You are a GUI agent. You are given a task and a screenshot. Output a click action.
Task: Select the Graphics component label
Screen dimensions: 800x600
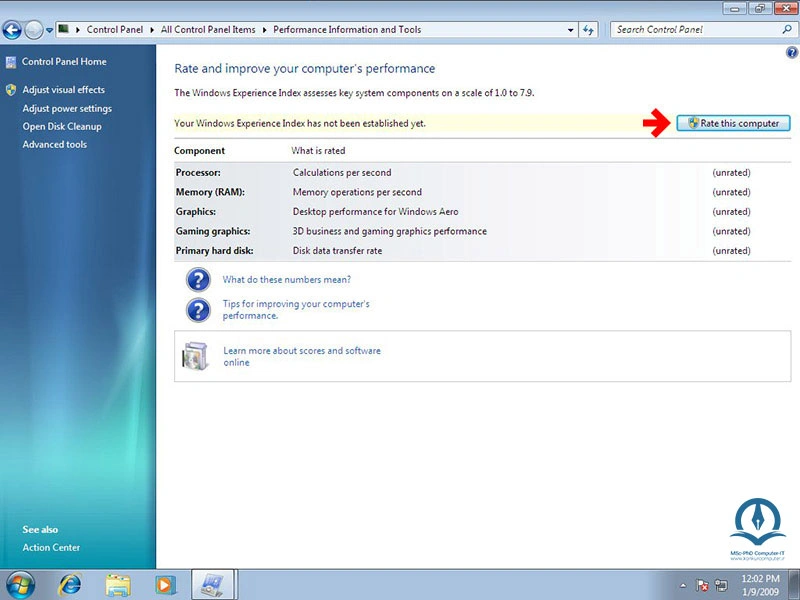pyautogui.click(x=196, y=212)
